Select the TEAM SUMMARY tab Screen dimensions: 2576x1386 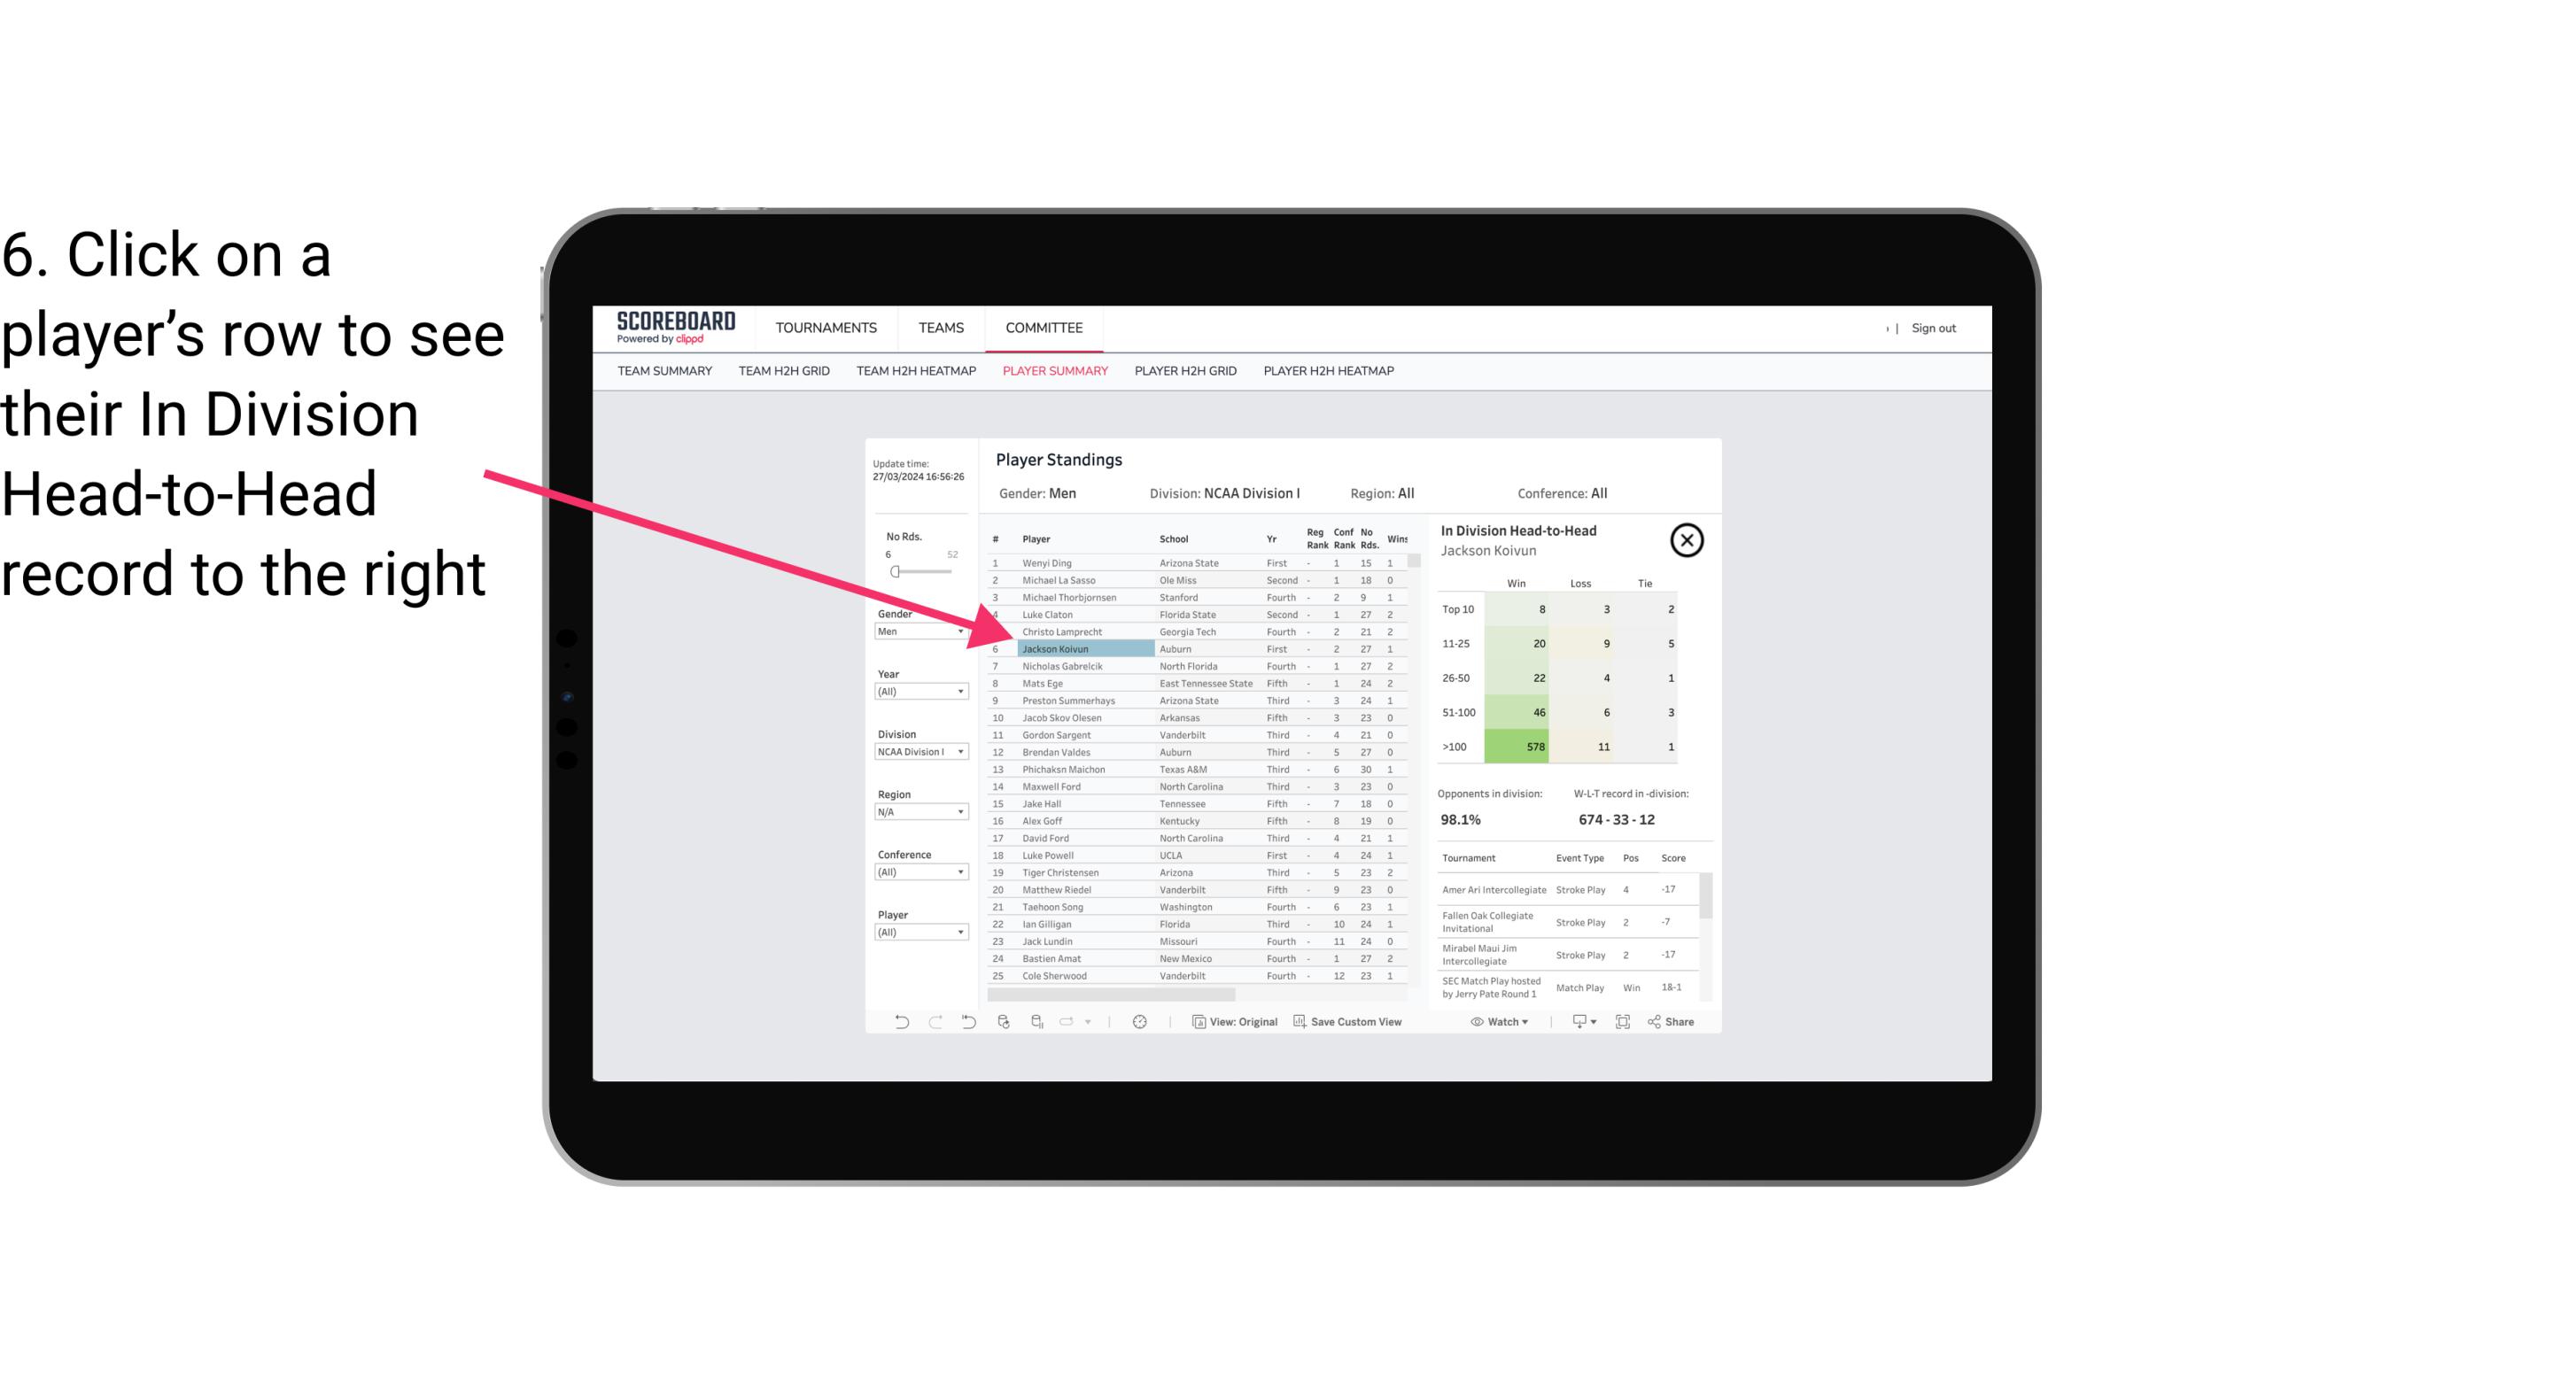[x=667, y=370]
